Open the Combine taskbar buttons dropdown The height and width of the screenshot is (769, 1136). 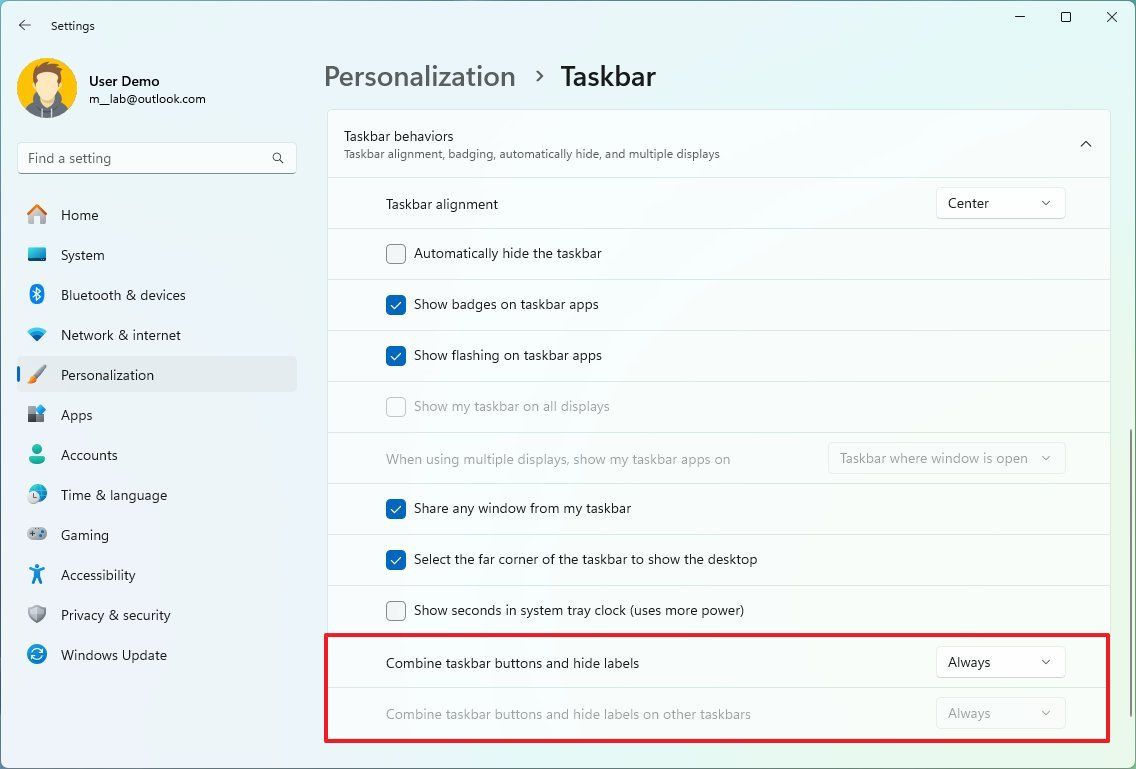click(x=999, y=661)
